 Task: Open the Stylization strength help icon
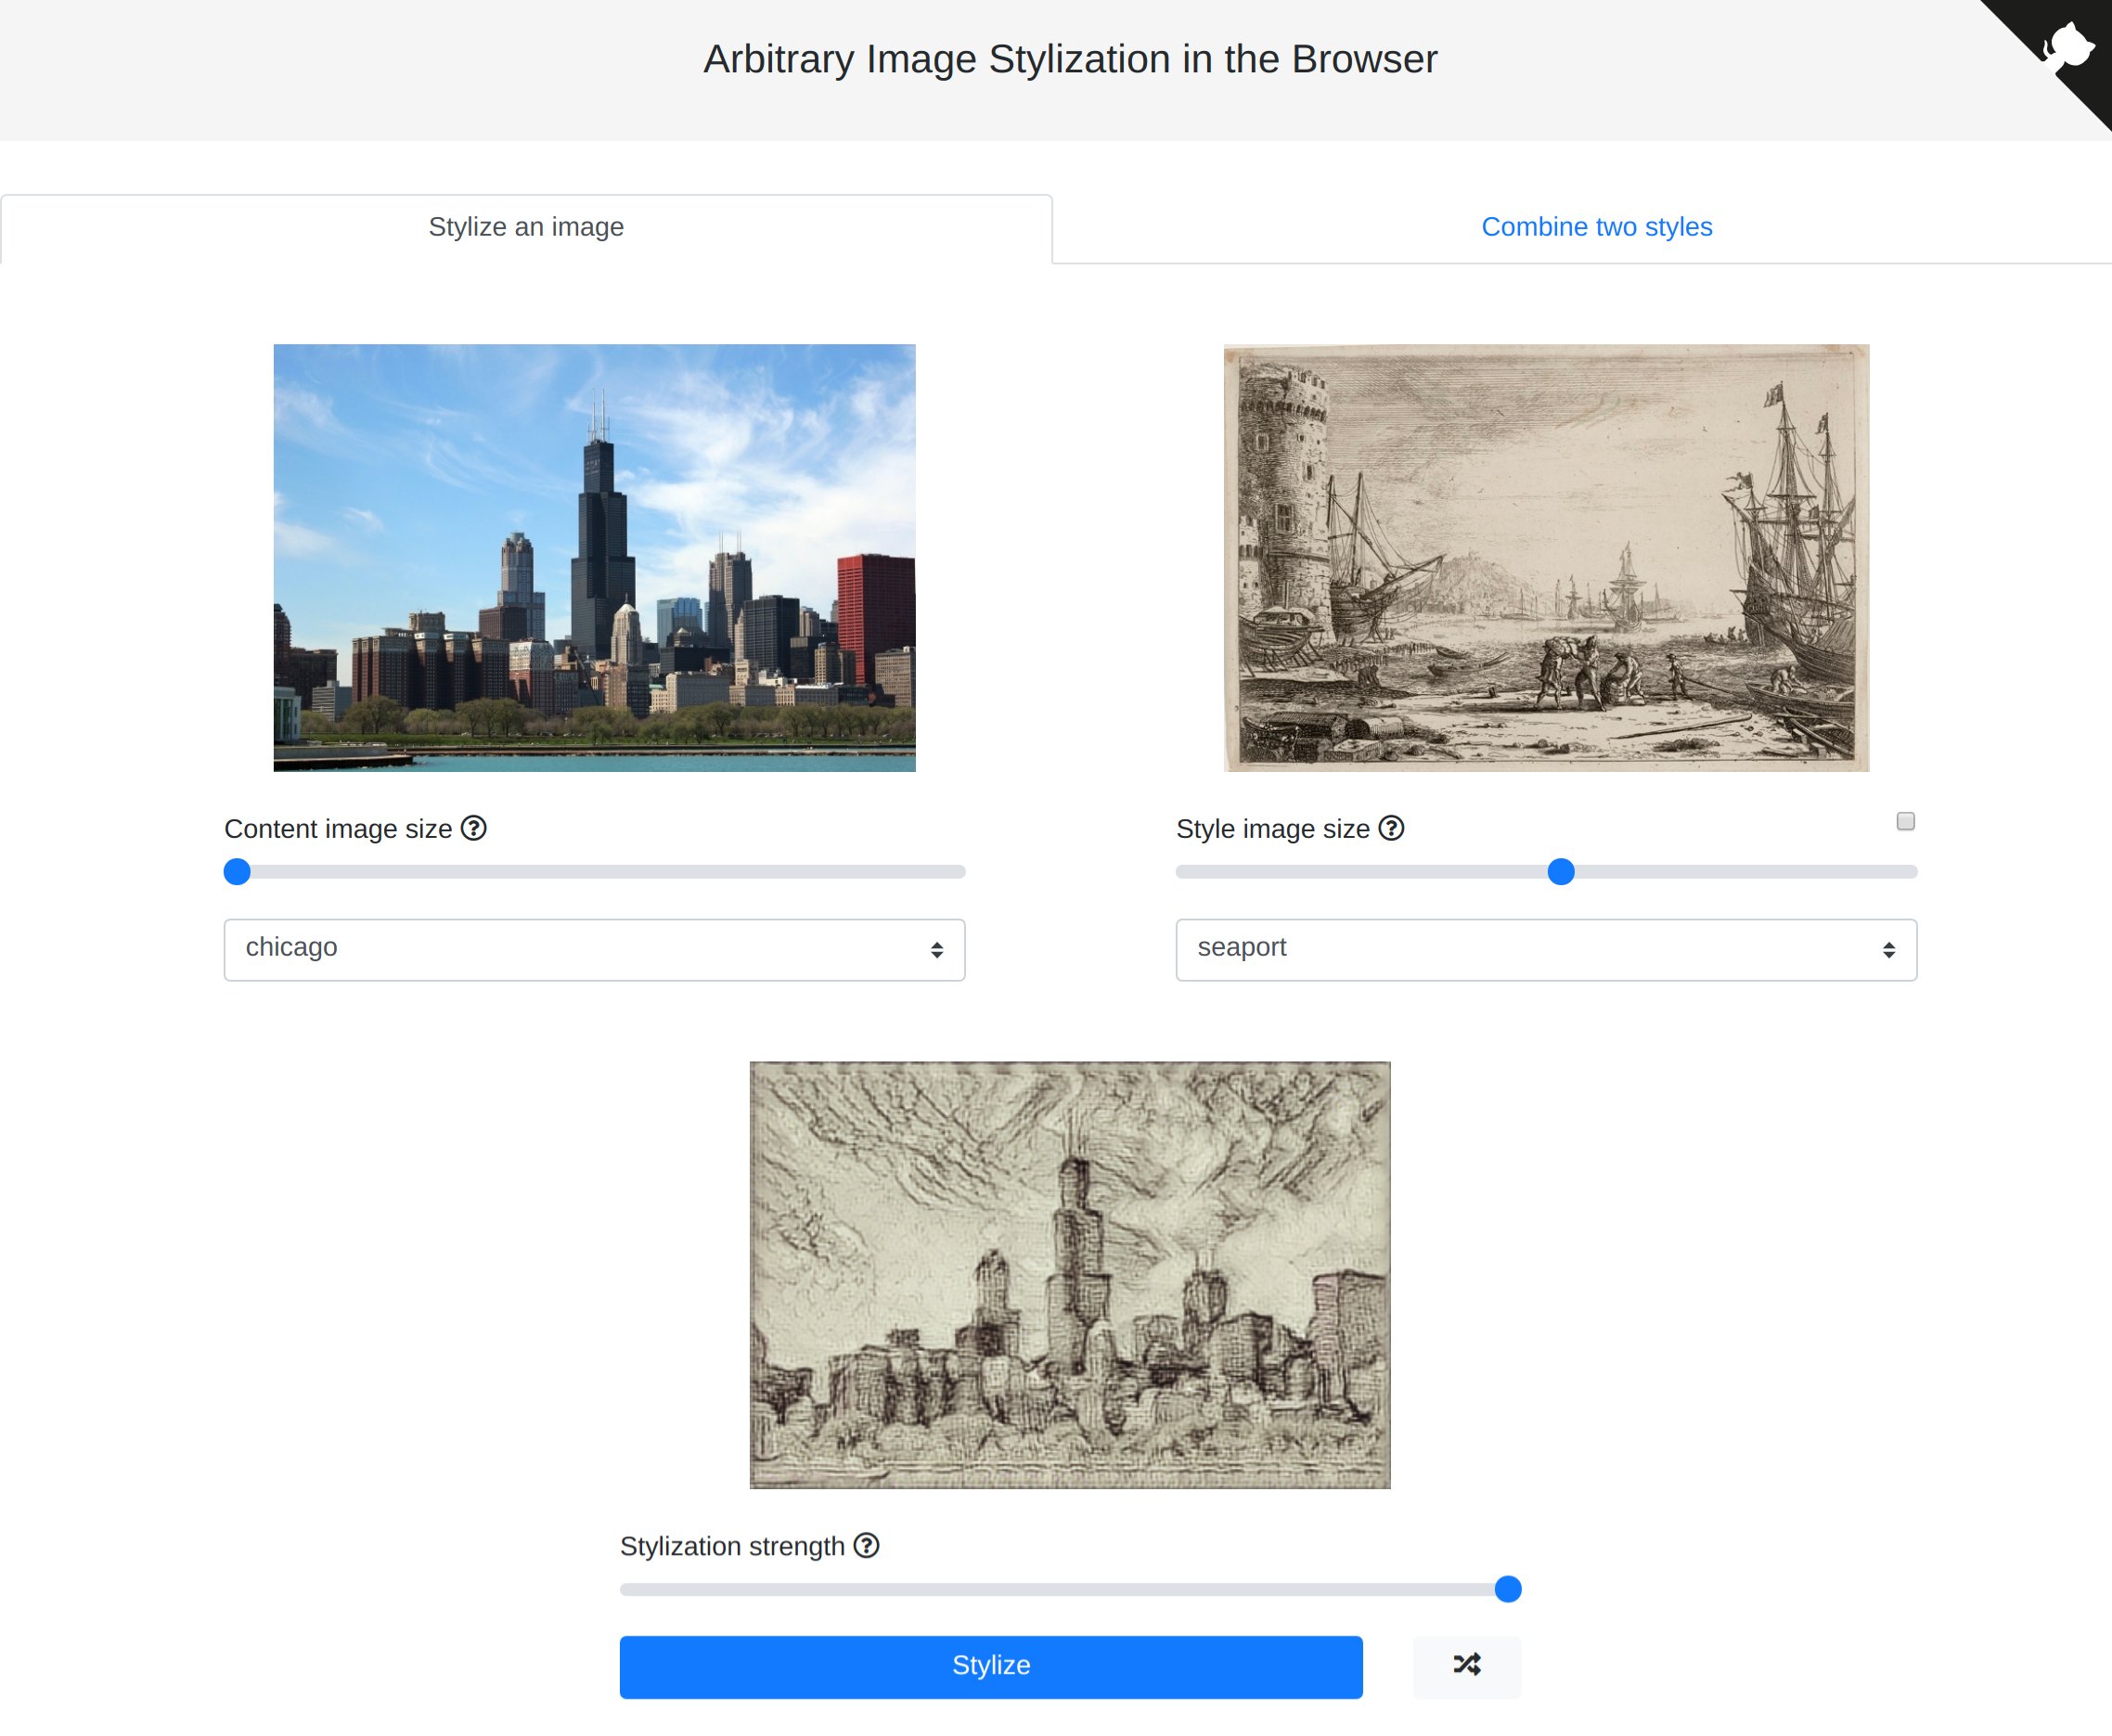[866, 1546]
